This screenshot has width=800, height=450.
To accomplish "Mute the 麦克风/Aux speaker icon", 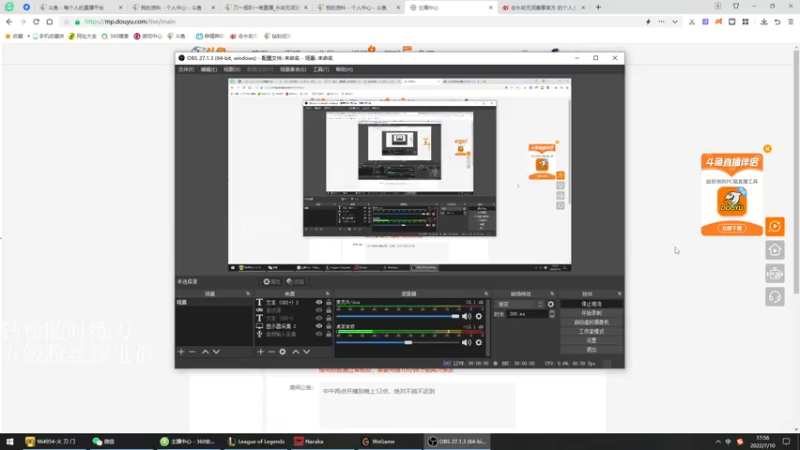I will point(466,316).
